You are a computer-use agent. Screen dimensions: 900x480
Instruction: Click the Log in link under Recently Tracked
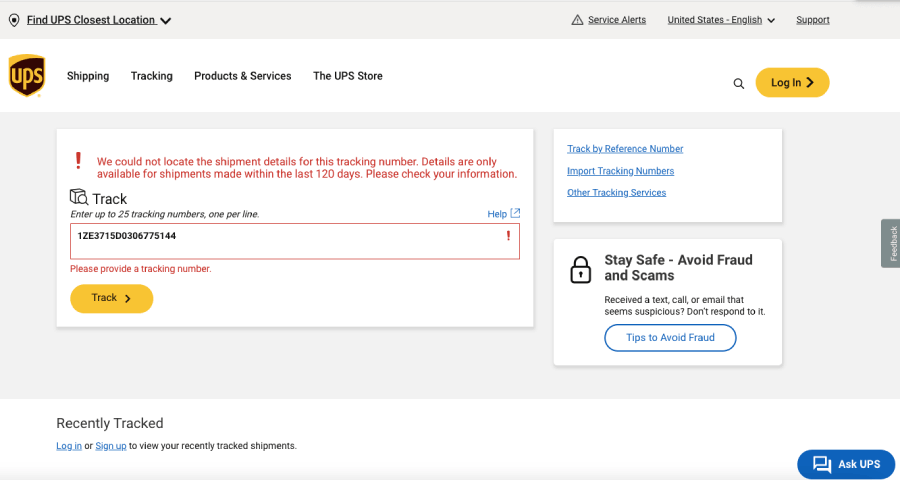click(x=69, y=446)
